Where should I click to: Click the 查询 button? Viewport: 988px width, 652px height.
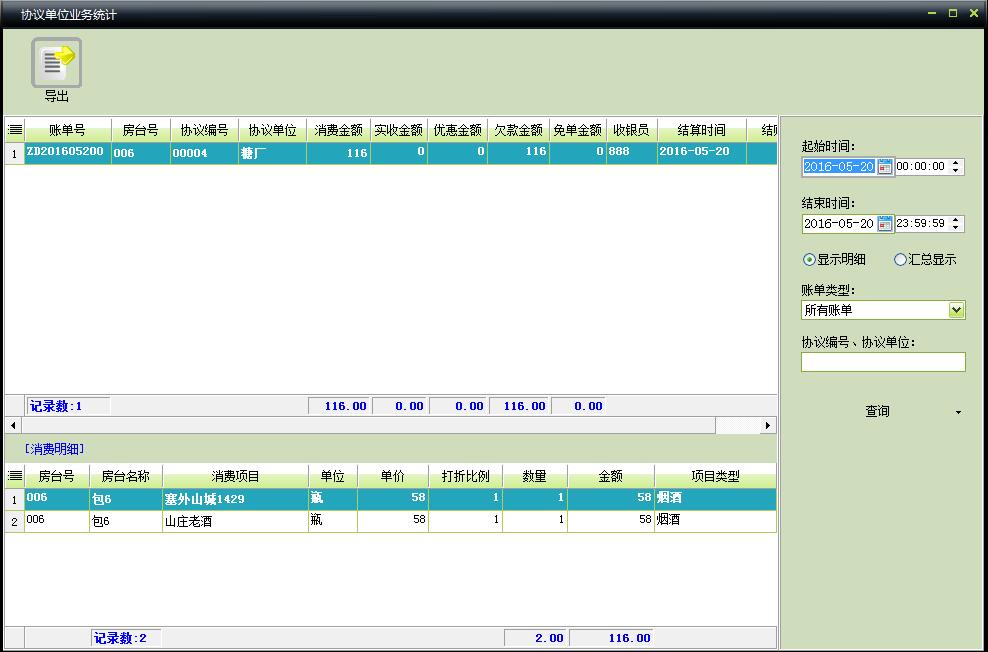point(877,411)
